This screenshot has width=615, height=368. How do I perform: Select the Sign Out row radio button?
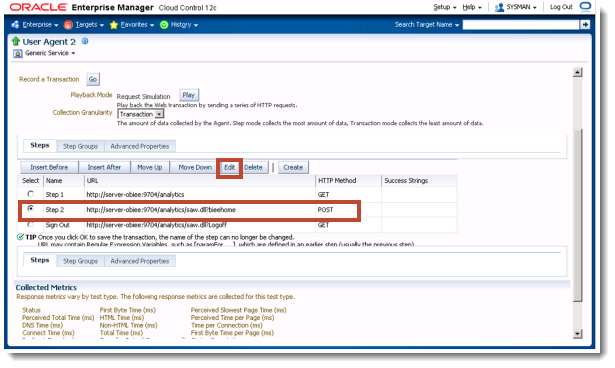[30, 224]
